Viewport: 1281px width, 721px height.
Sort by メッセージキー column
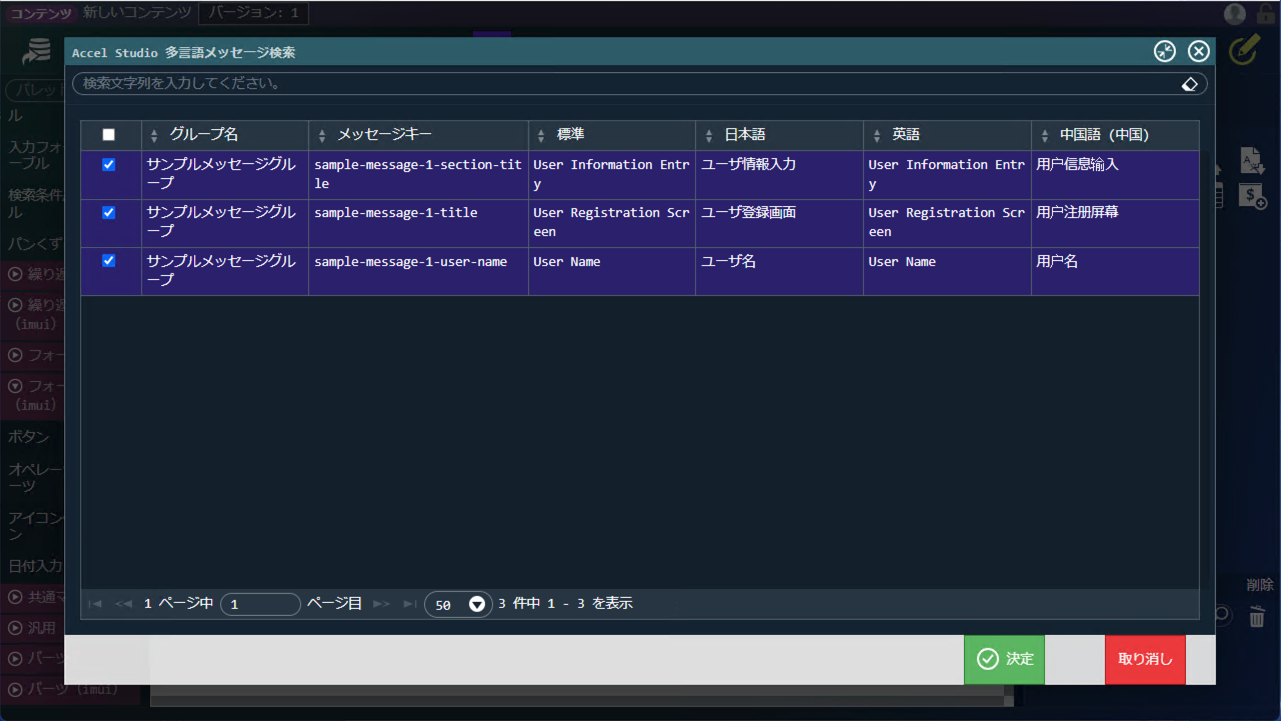[x=418, y=135]
